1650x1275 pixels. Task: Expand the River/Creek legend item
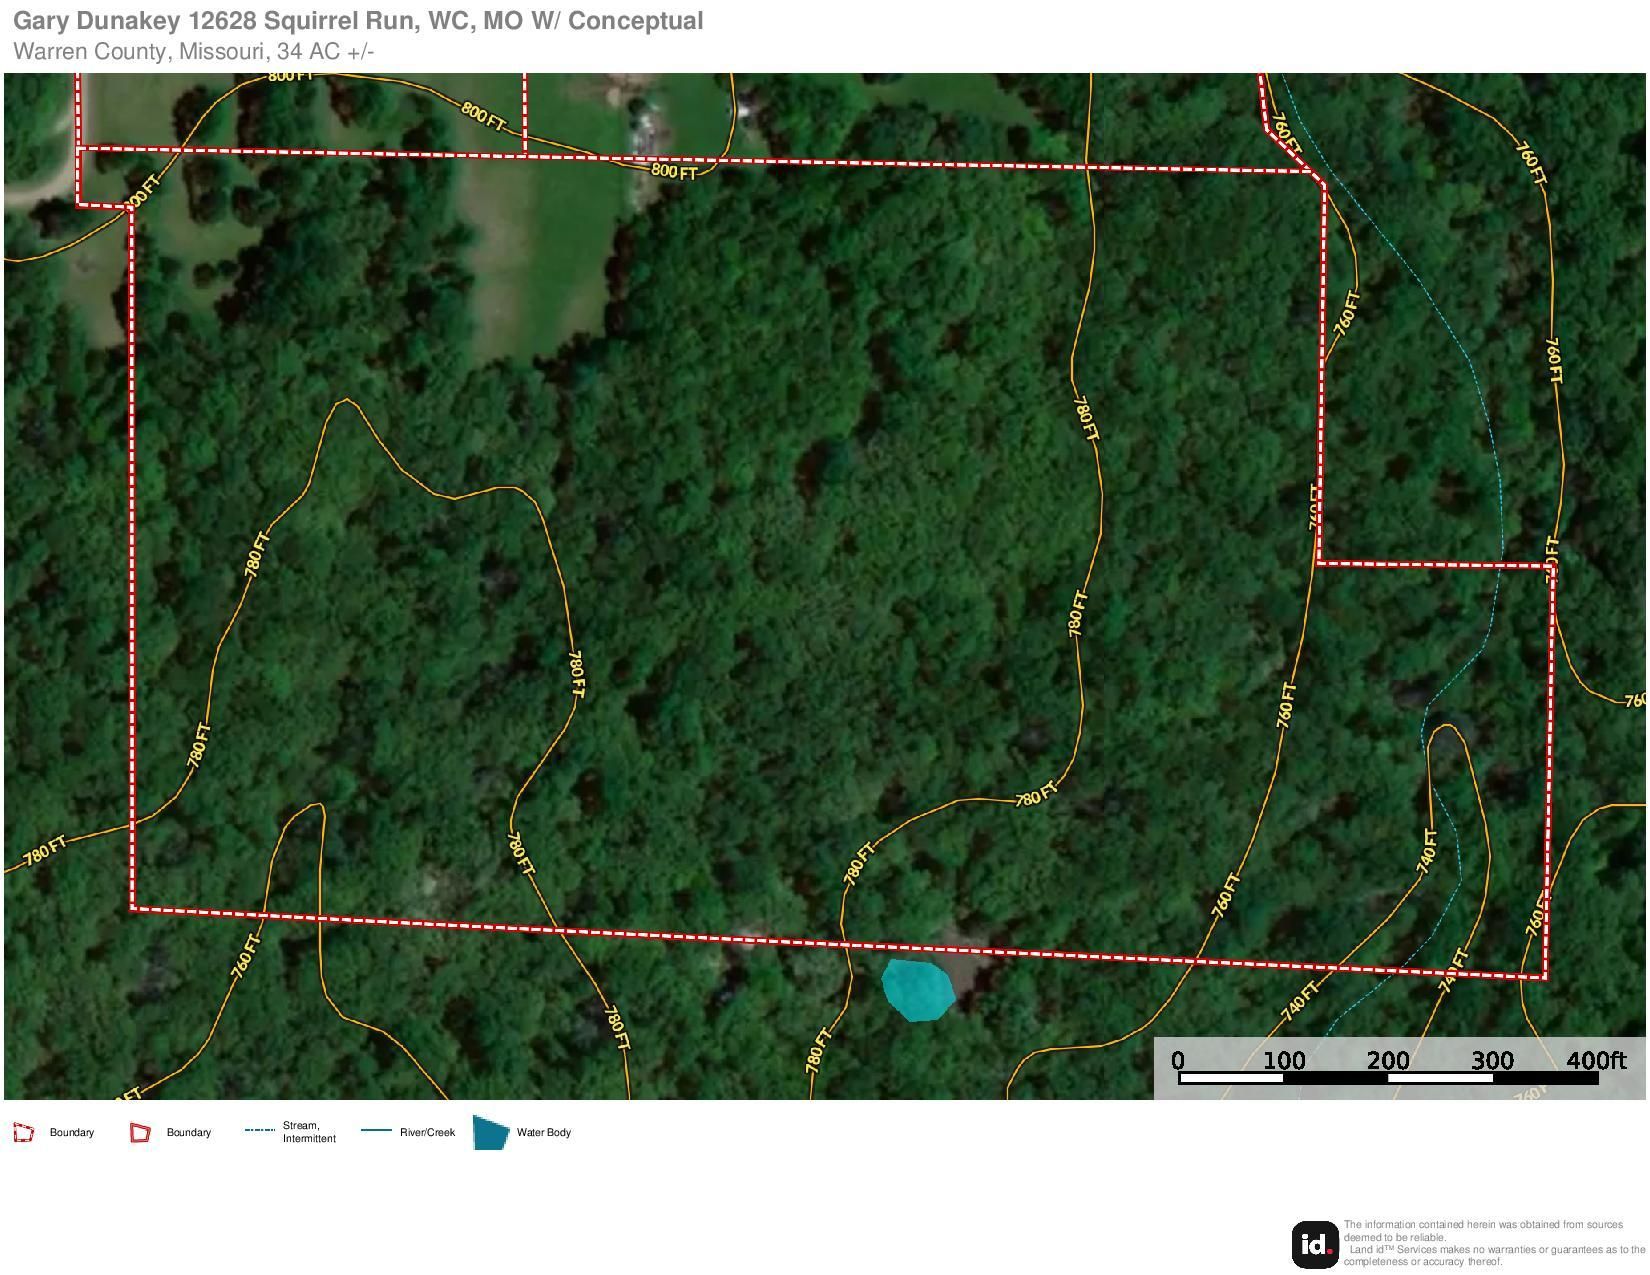point(427,1132)
